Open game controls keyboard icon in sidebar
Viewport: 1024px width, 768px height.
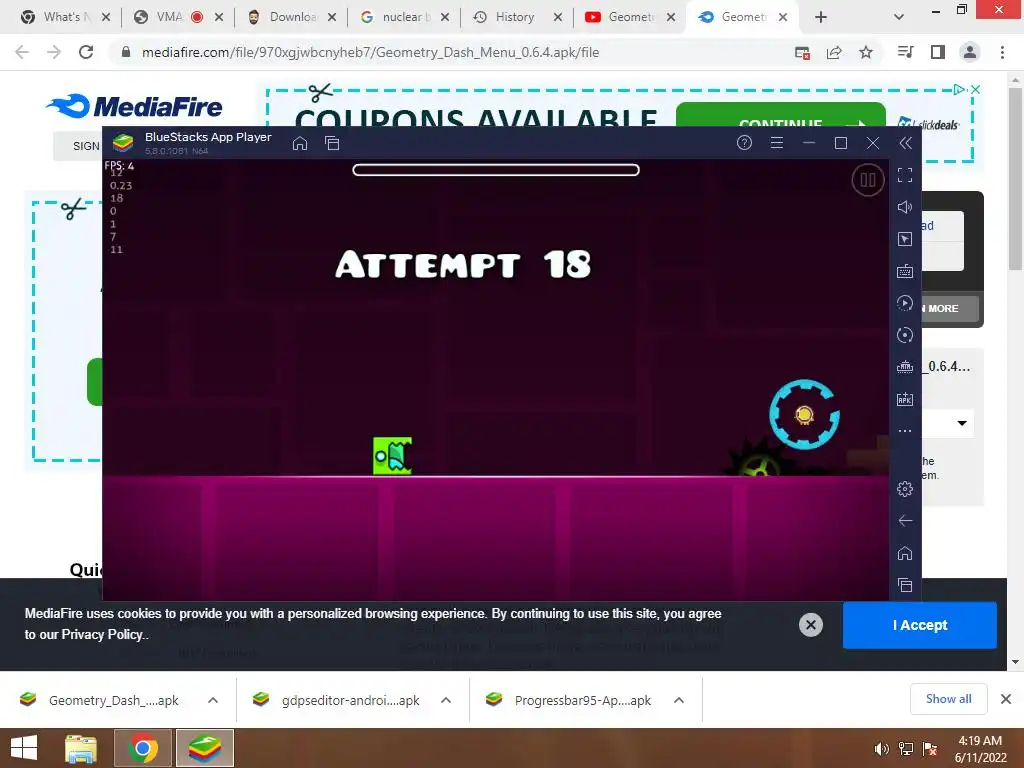tap(904, 271)
